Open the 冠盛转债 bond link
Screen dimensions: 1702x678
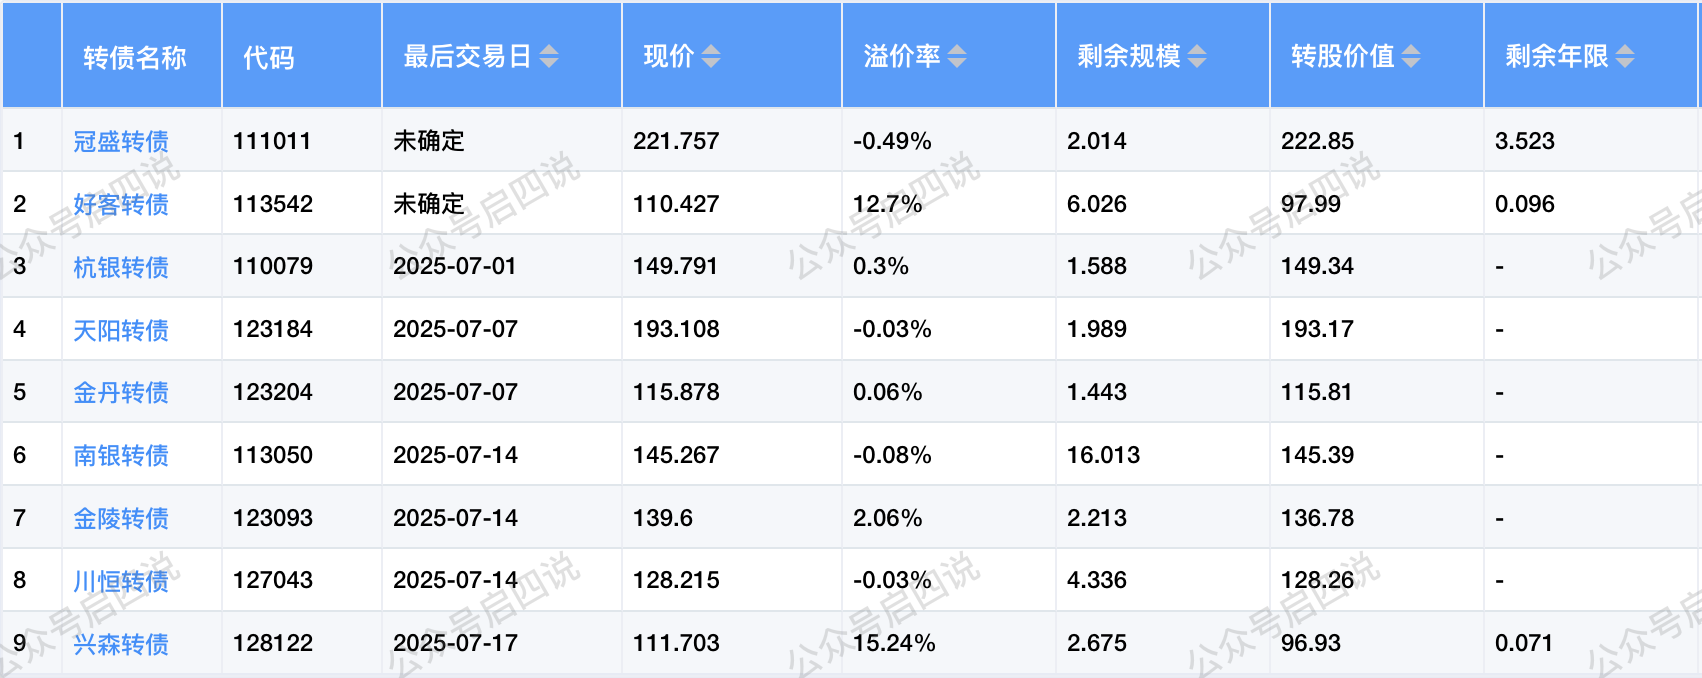[121, 142]
